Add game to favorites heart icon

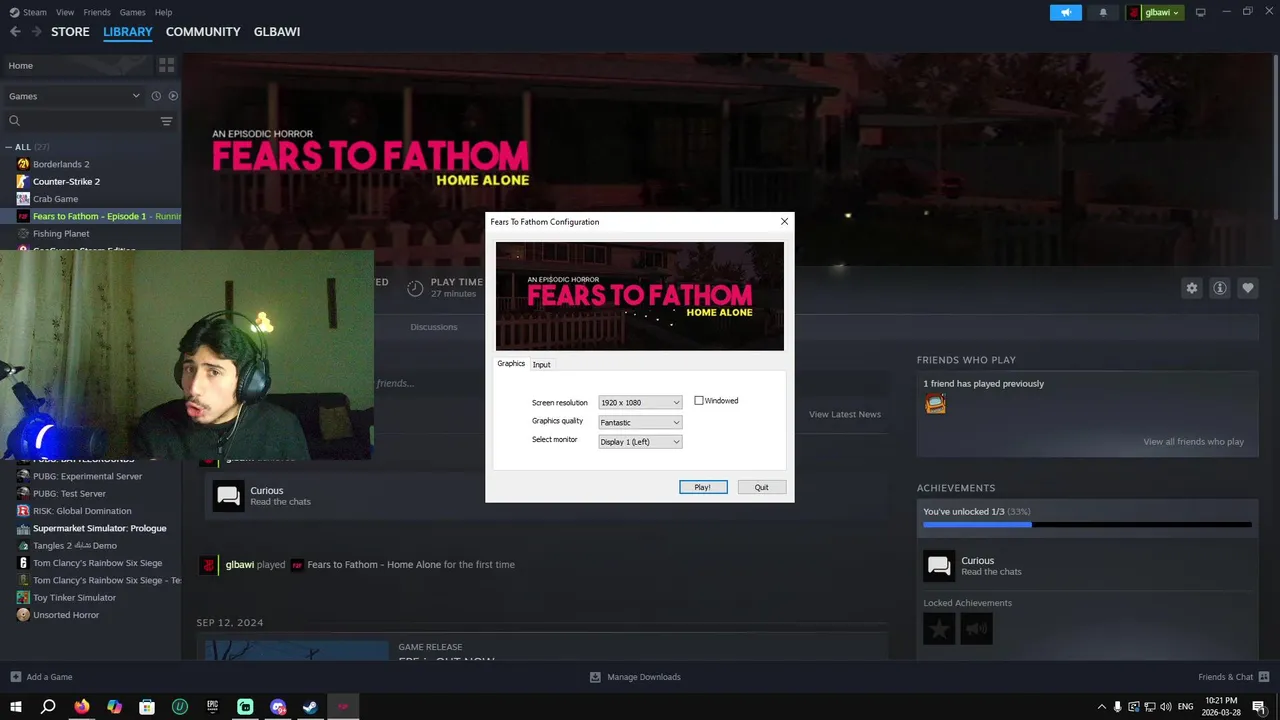[x=1248, y=288]
